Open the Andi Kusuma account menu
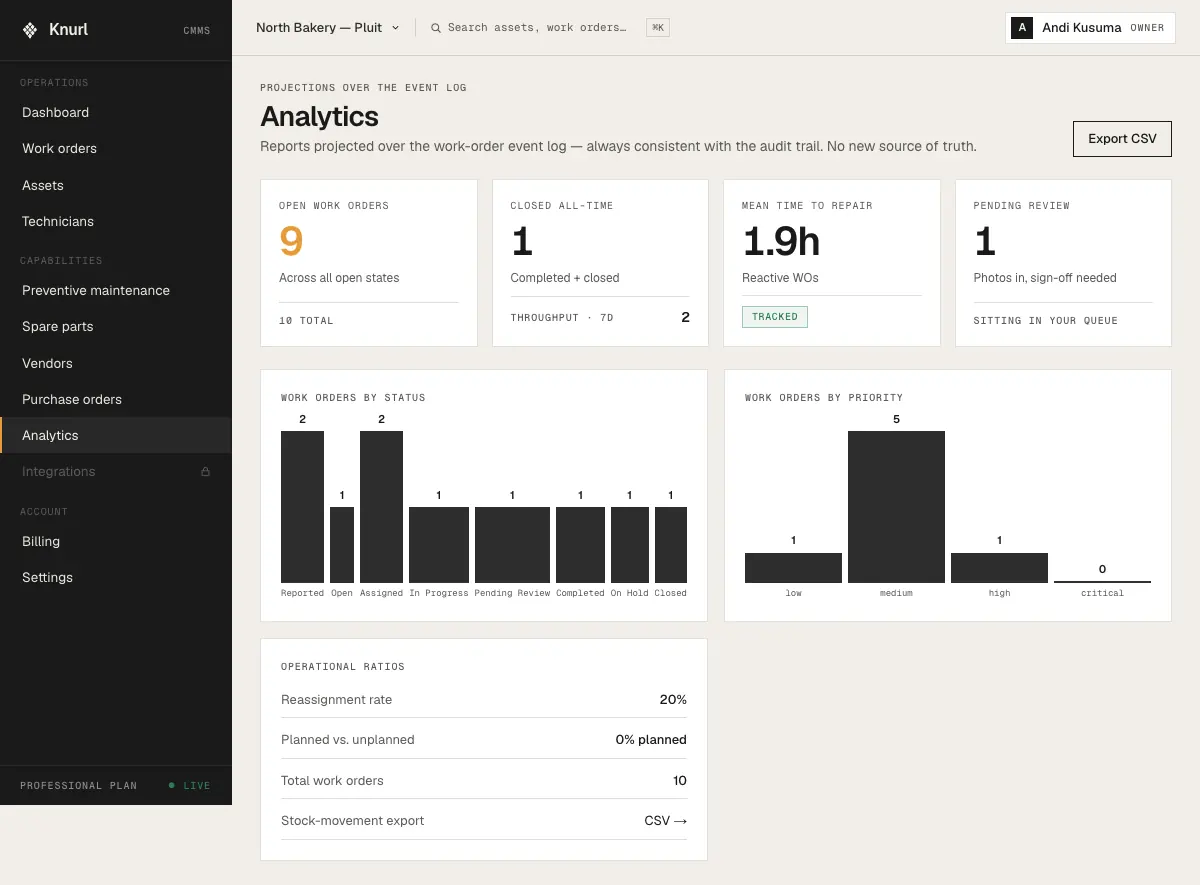This screenshot has height=885, width=1200. (1090, 28)
